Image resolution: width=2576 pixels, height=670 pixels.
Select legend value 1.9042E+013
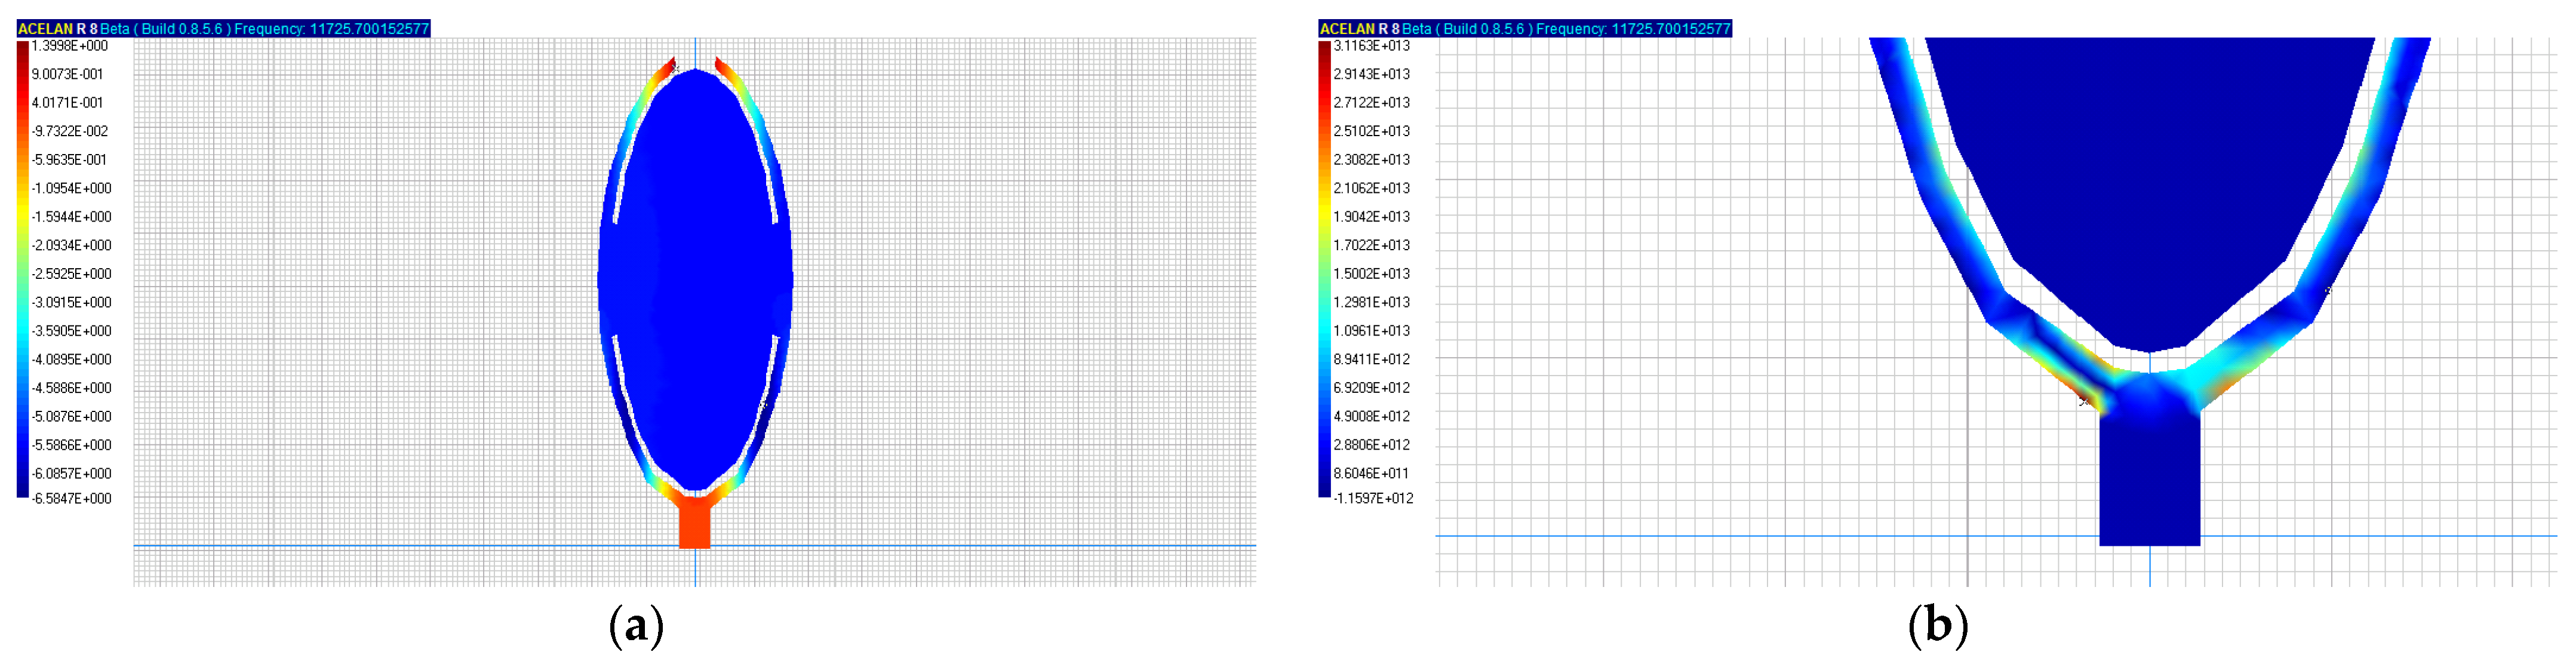[x=1372, y=217]
